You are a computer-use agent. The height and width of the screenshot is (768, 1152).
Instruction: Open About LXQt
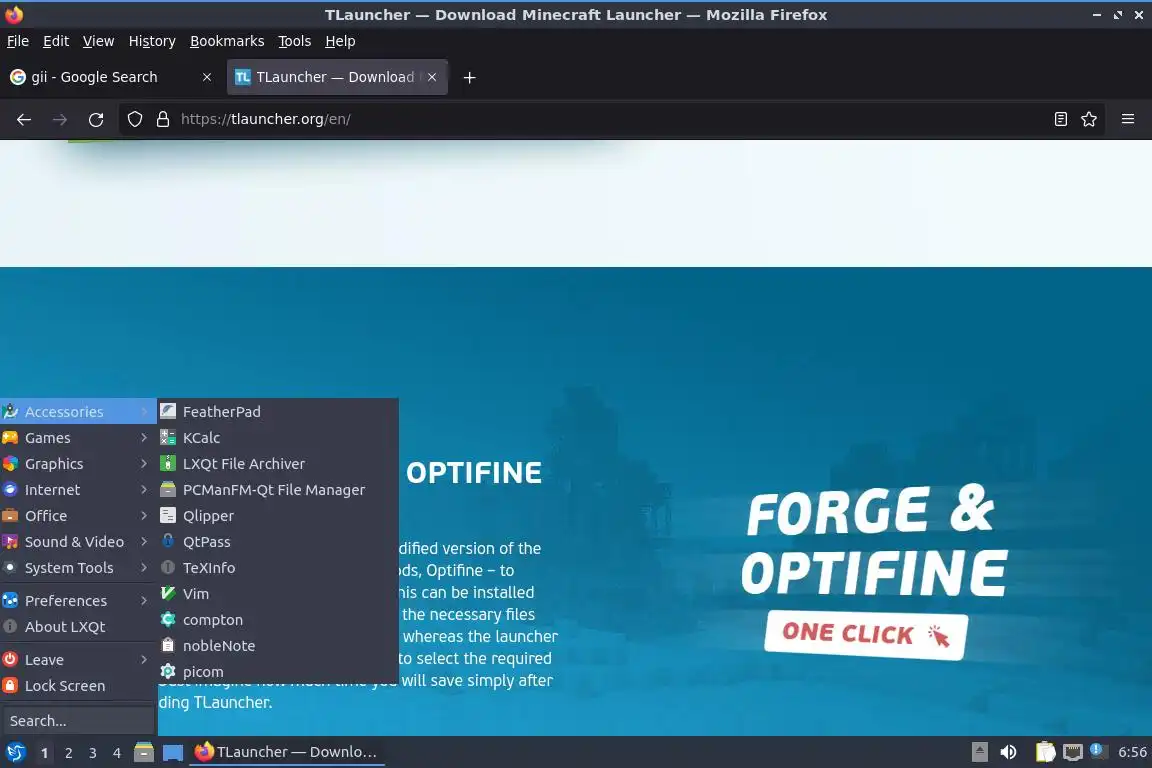tap(78, 627)
